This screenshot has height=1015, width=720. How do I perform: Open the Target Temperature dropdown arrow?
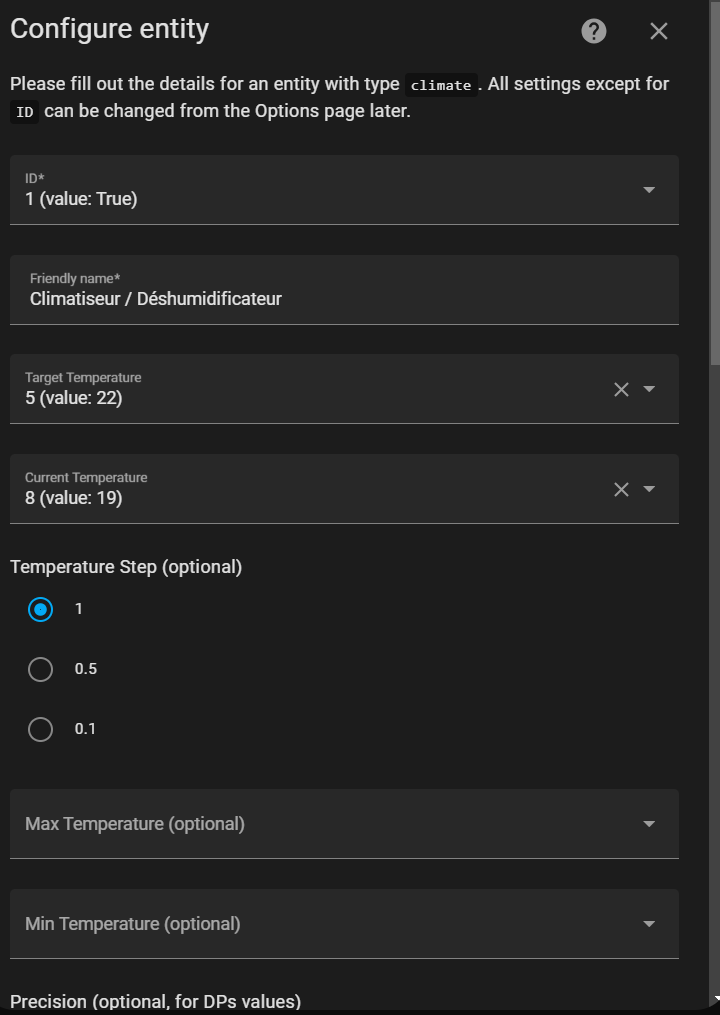649,389
